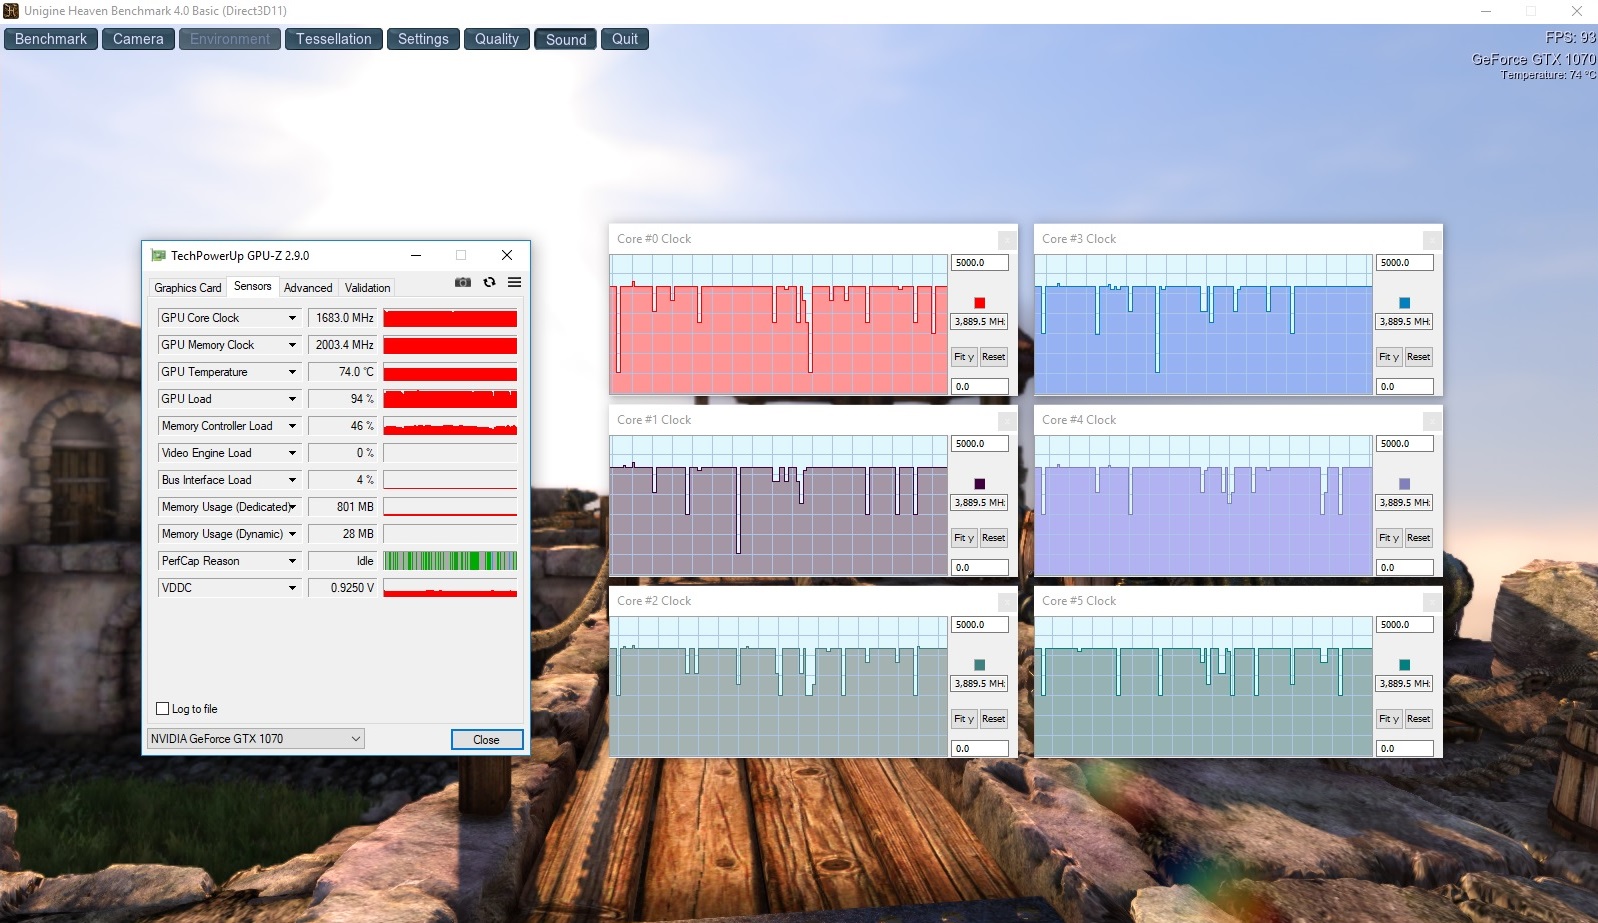
Task: Open the NVIDIA GeForce GTX 1070 selector
Action: 255,739
